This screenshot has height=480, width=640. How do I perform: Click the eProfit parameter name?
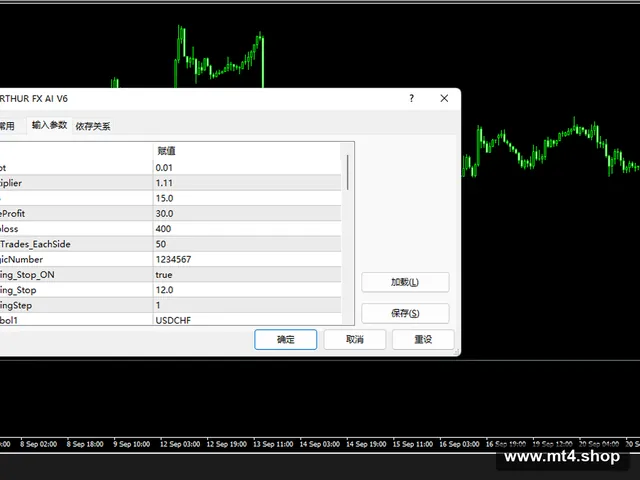(12, 213)
